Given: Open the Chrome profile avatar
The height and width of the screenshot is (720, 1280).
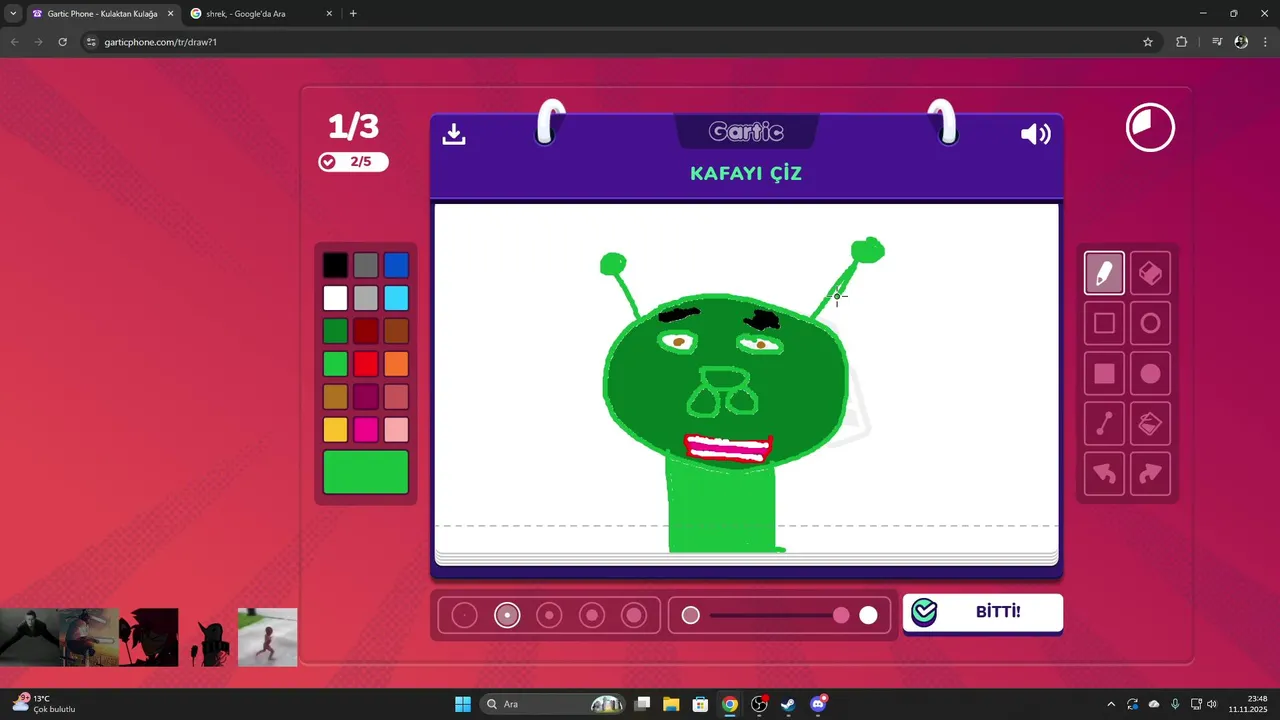Looking at the screenshot, I should 1241,42.
